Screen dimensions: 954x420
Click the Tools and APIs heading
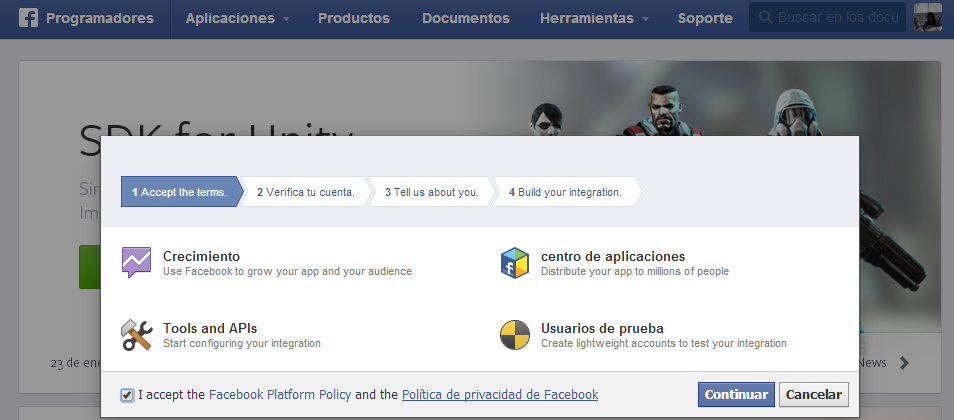pyautogui.click(x=210, y=328)
